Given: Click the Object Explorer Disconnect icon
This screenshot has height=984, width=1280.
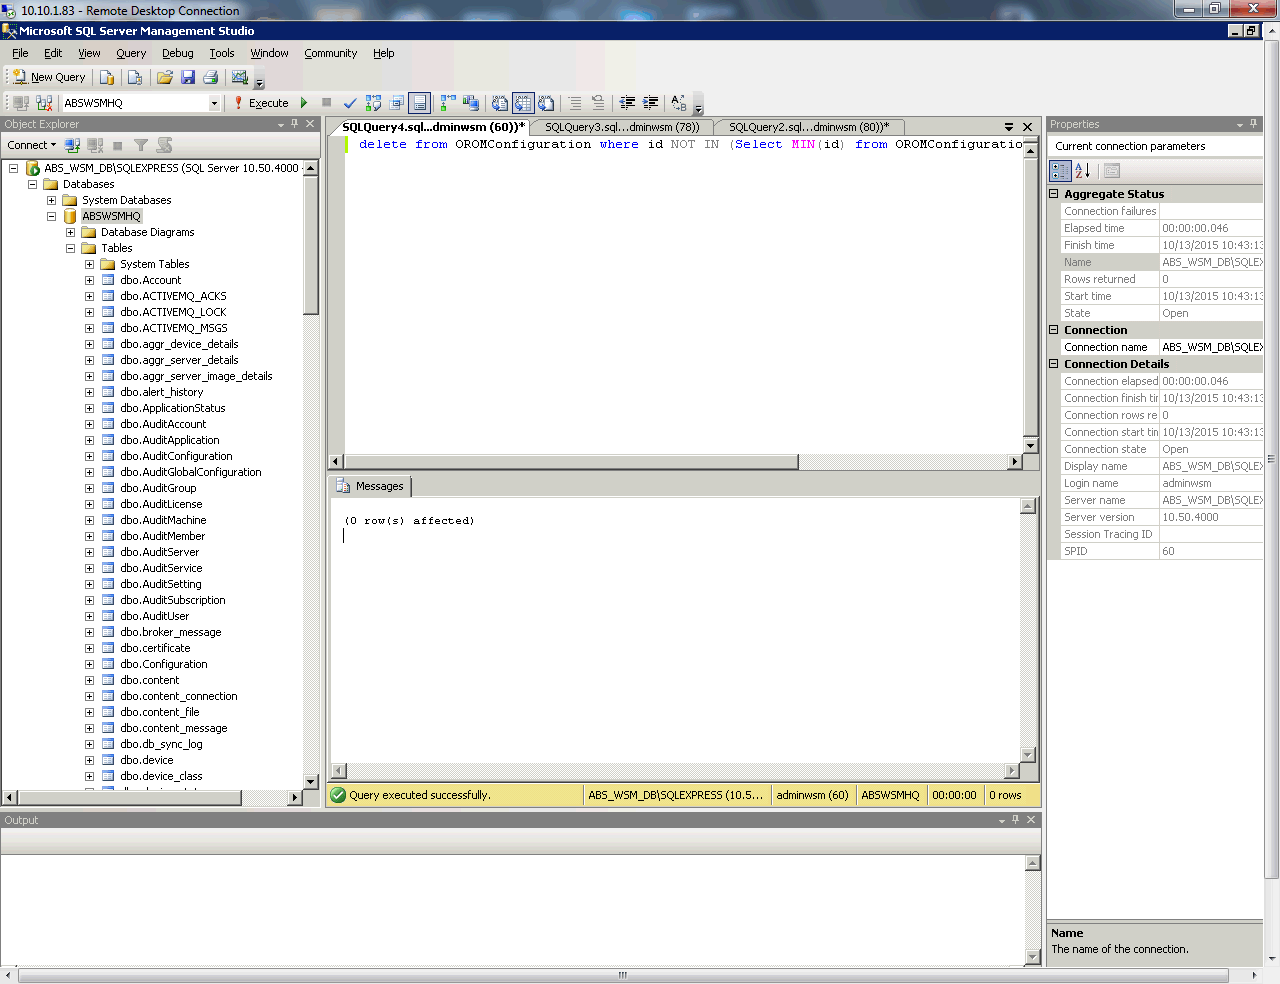Looking at the screenshot, I should click(x=95, y=145).
